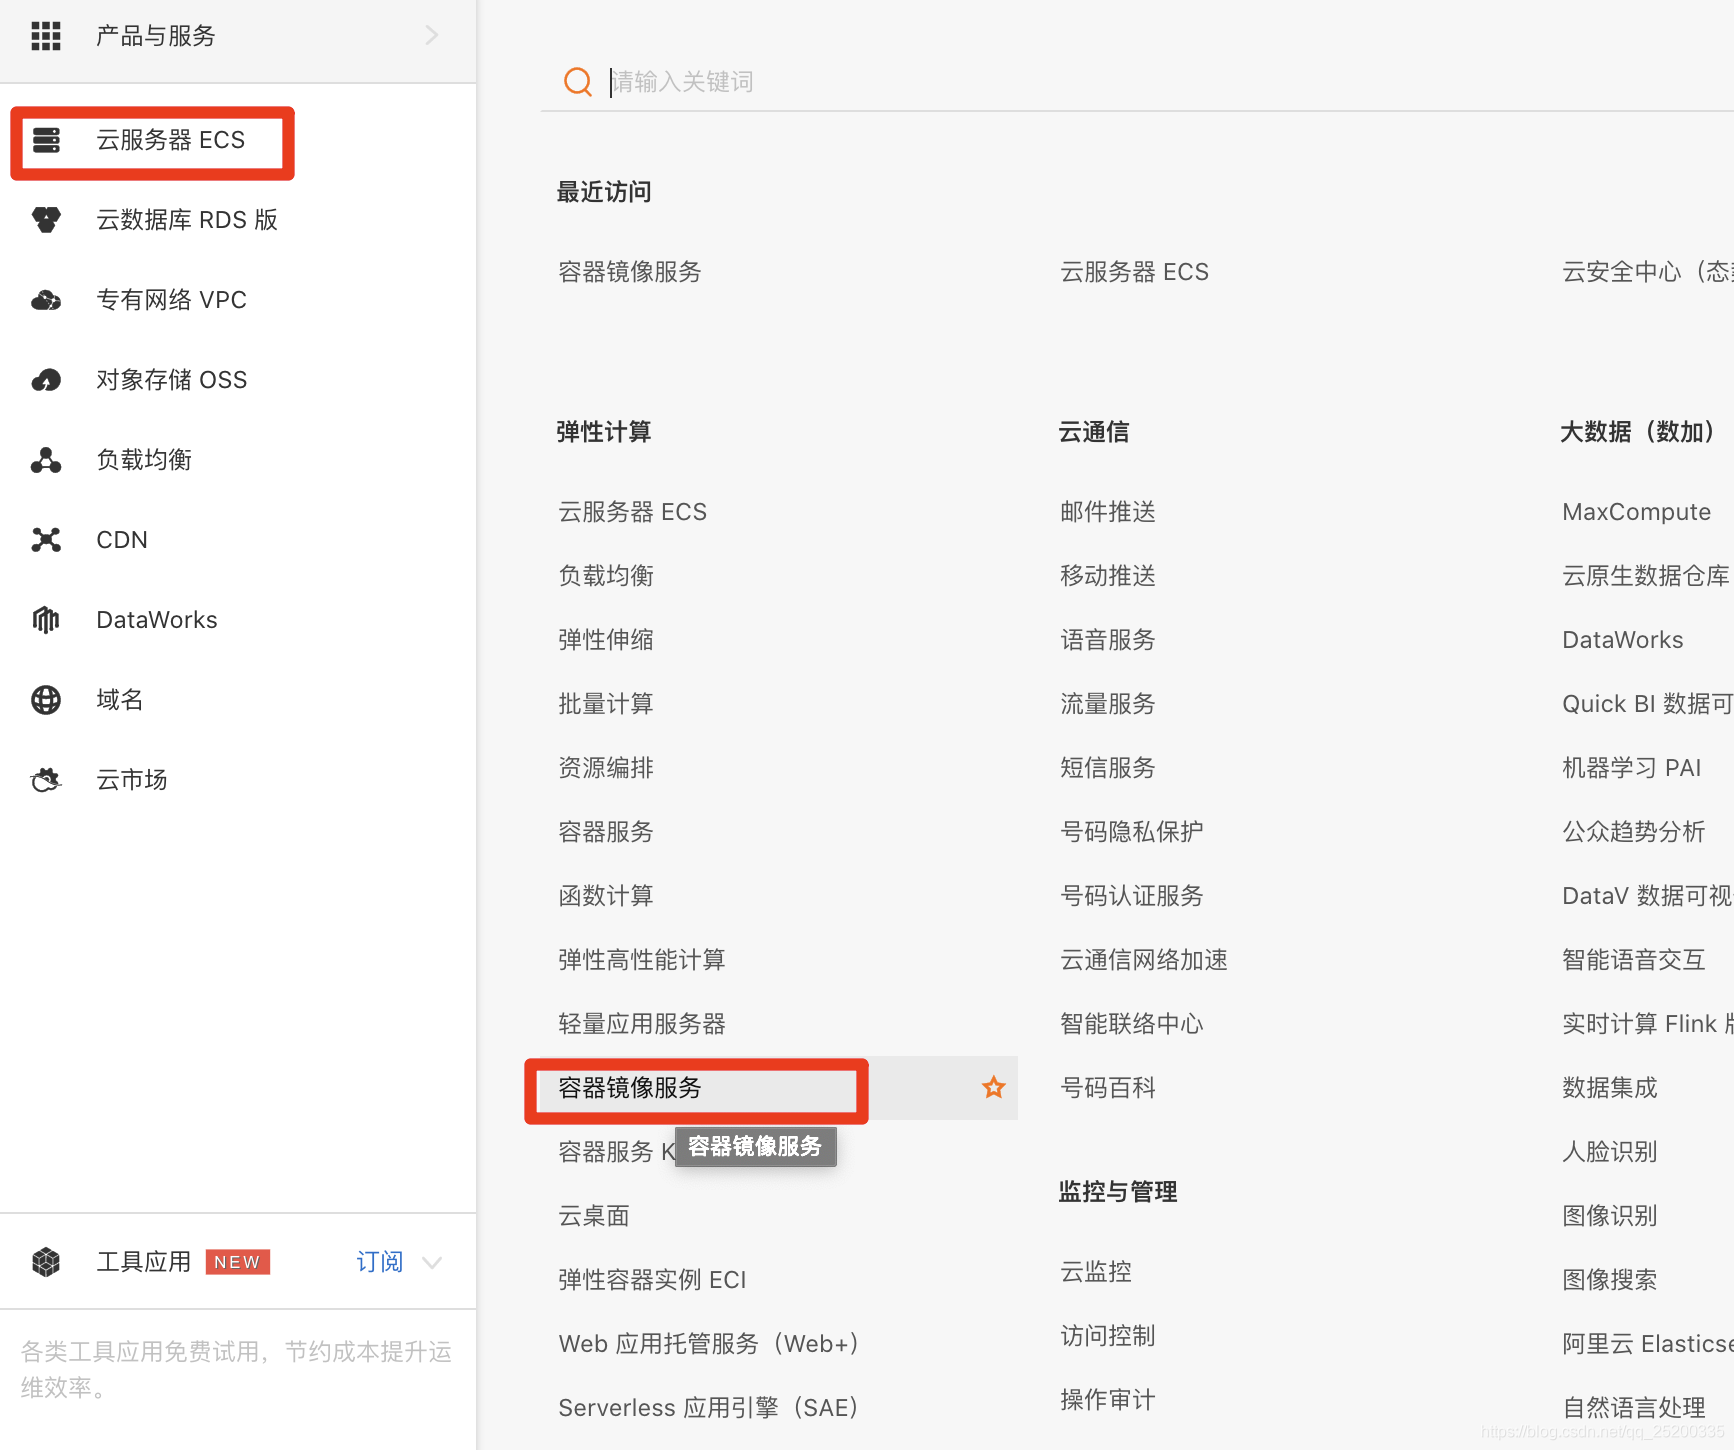
Task: Open 云市场 in the sidebar
Action: (x=132, y=780)
